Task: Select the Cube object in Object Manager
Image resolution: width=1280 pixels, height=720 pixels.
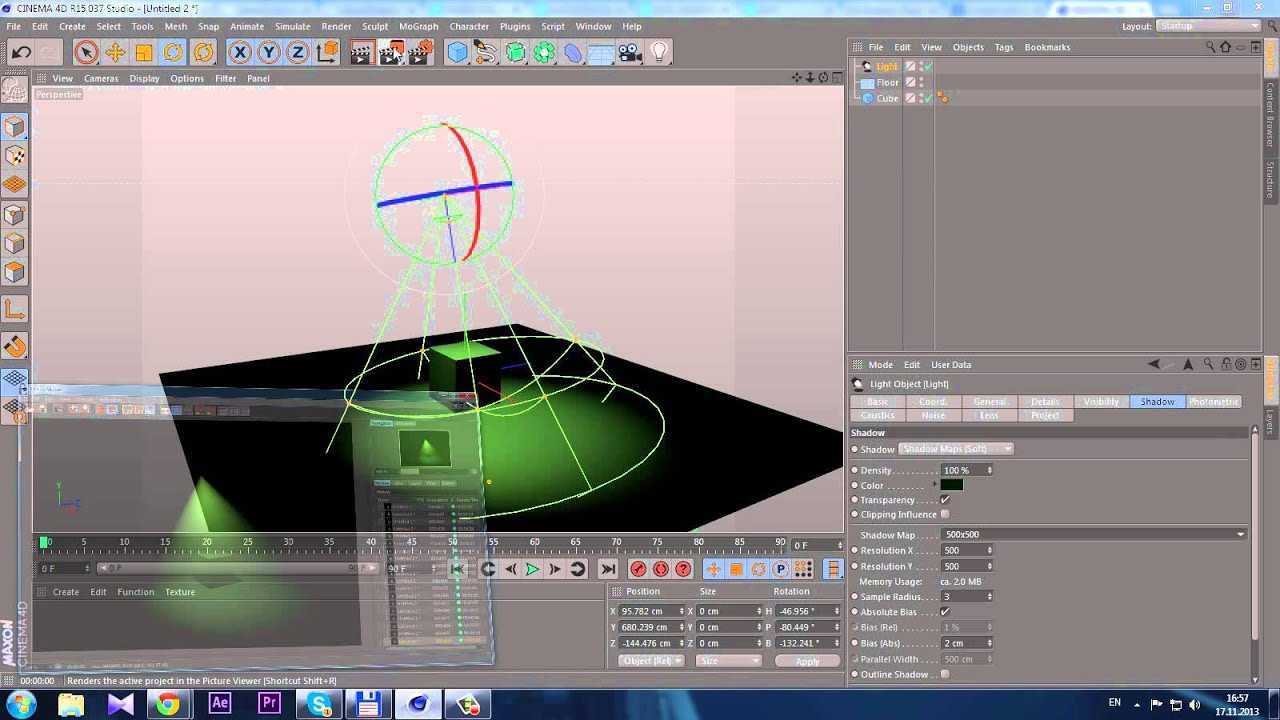Action: [888, 98]
